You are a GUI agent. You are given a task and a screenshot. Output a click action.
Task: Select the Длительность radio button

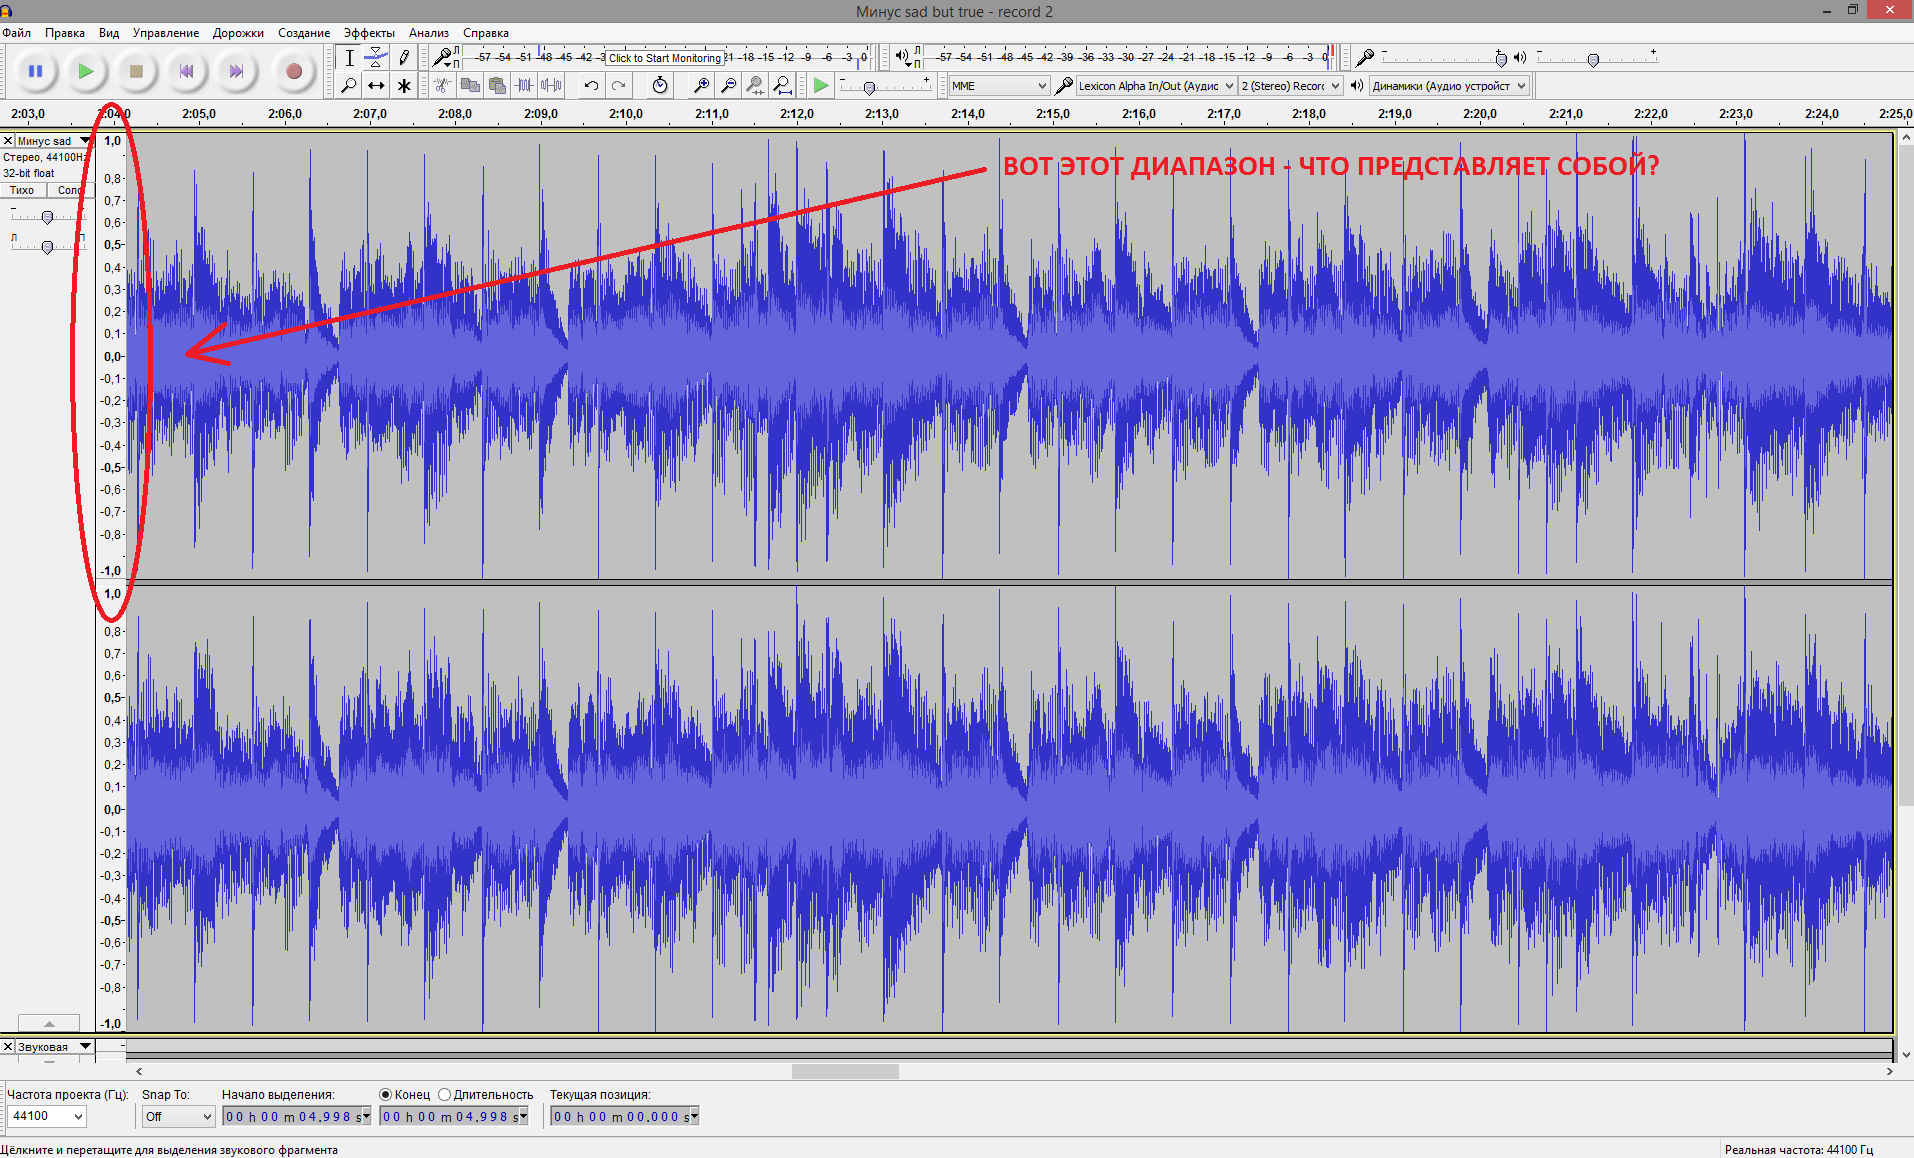point(445,1095)
